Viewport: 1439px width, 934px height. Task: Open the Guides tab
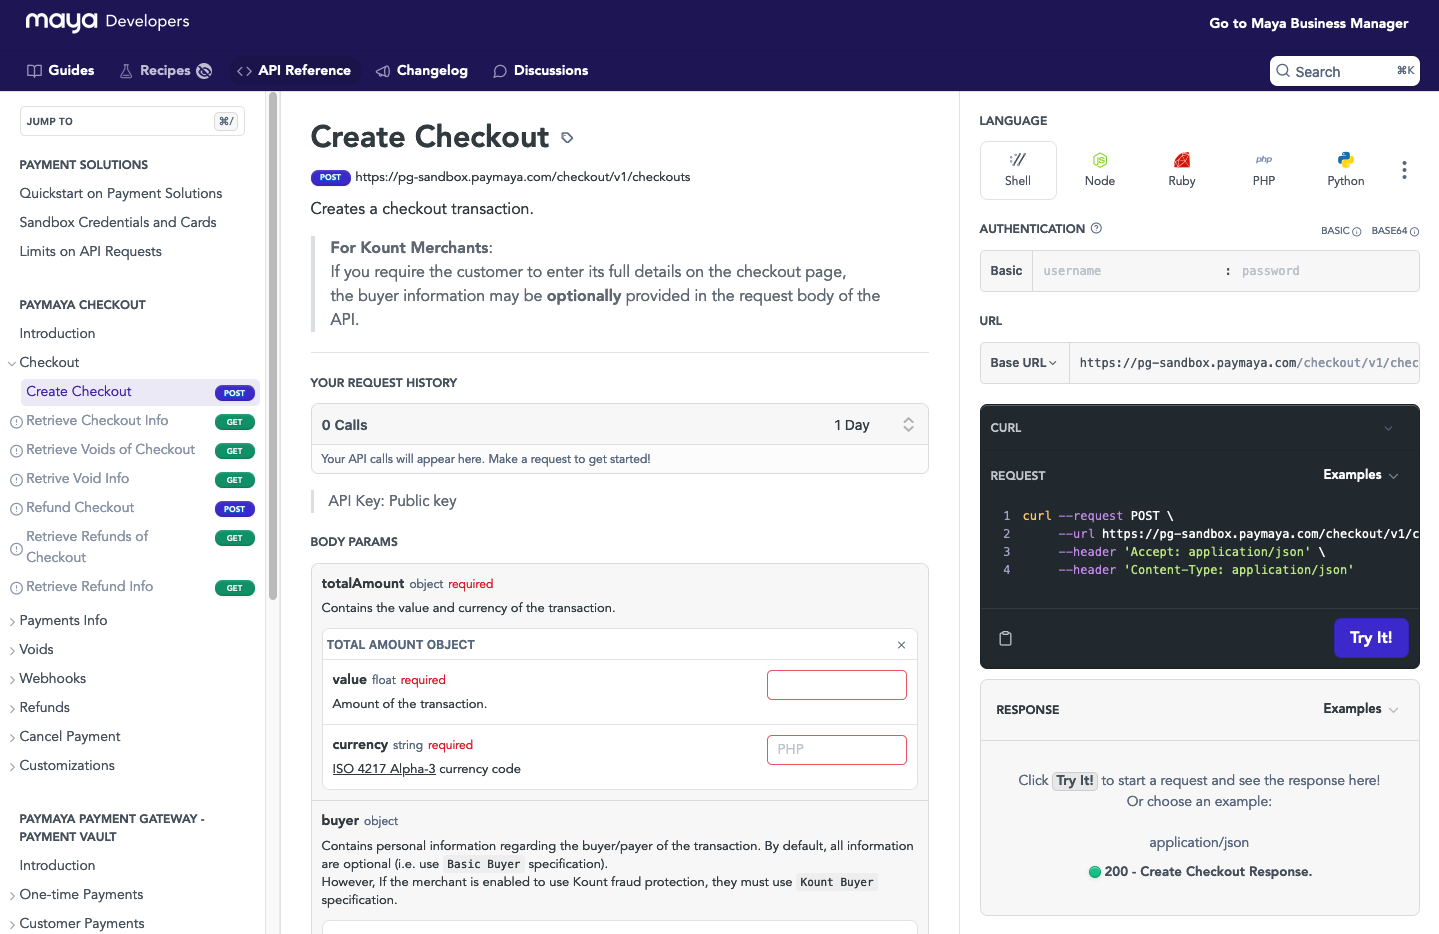(x=61, y=70)
